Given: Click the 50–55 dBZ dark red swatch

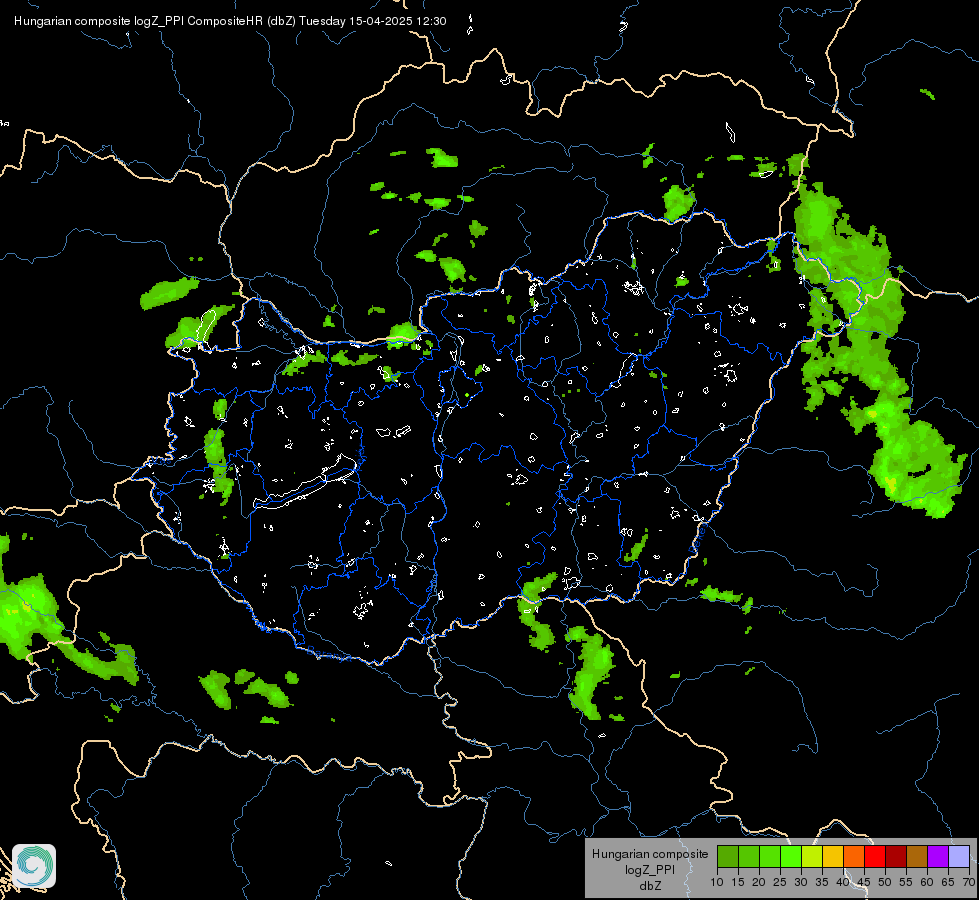Looking at the screenshot, I should pyautogui.click(x=896, y=856).
